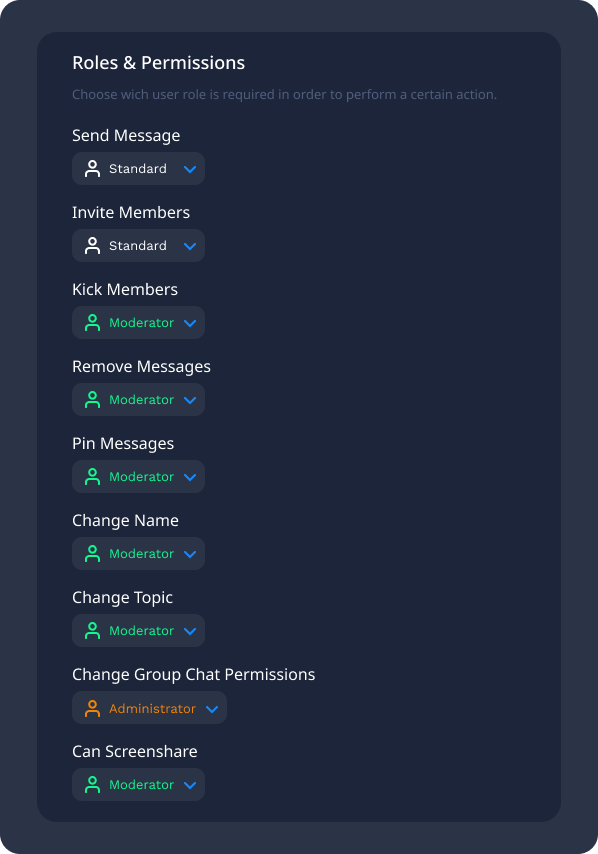This screenshot has height=854, width=598.
Task: Expand the Send Message chevron arrow
Action: 190,169
